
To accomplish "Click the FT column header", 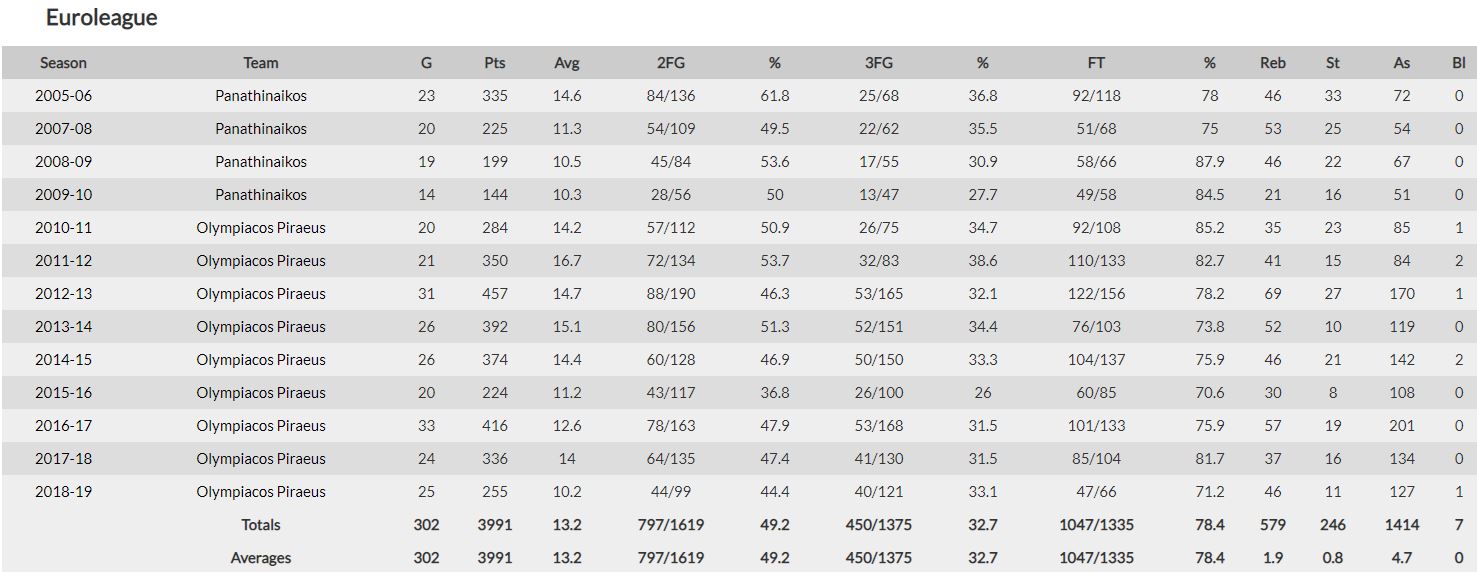I will point(1096,63).
